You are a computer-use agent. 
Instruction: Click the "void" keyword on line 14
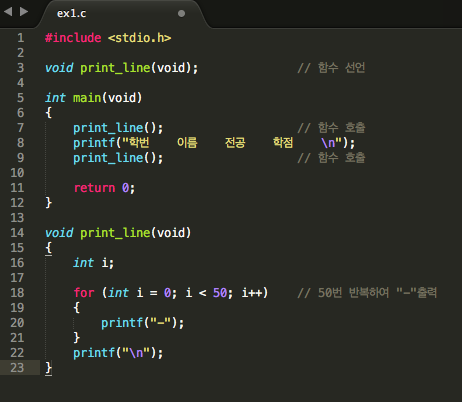tap(59, 233)
